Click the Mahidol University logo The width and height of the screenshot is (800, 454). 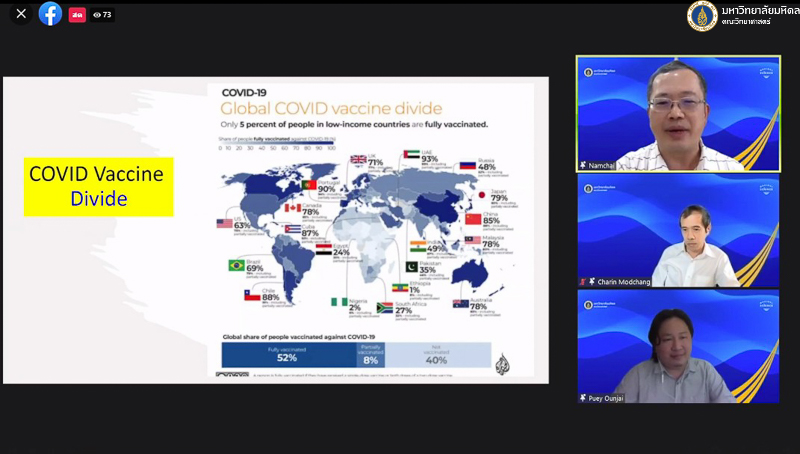pos(703,16)
